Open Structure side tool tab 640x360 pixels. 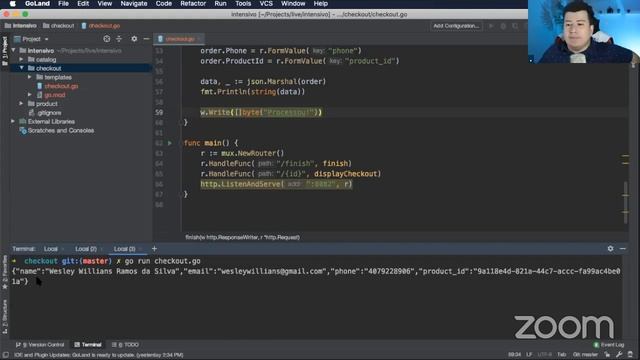coord(4,317)
